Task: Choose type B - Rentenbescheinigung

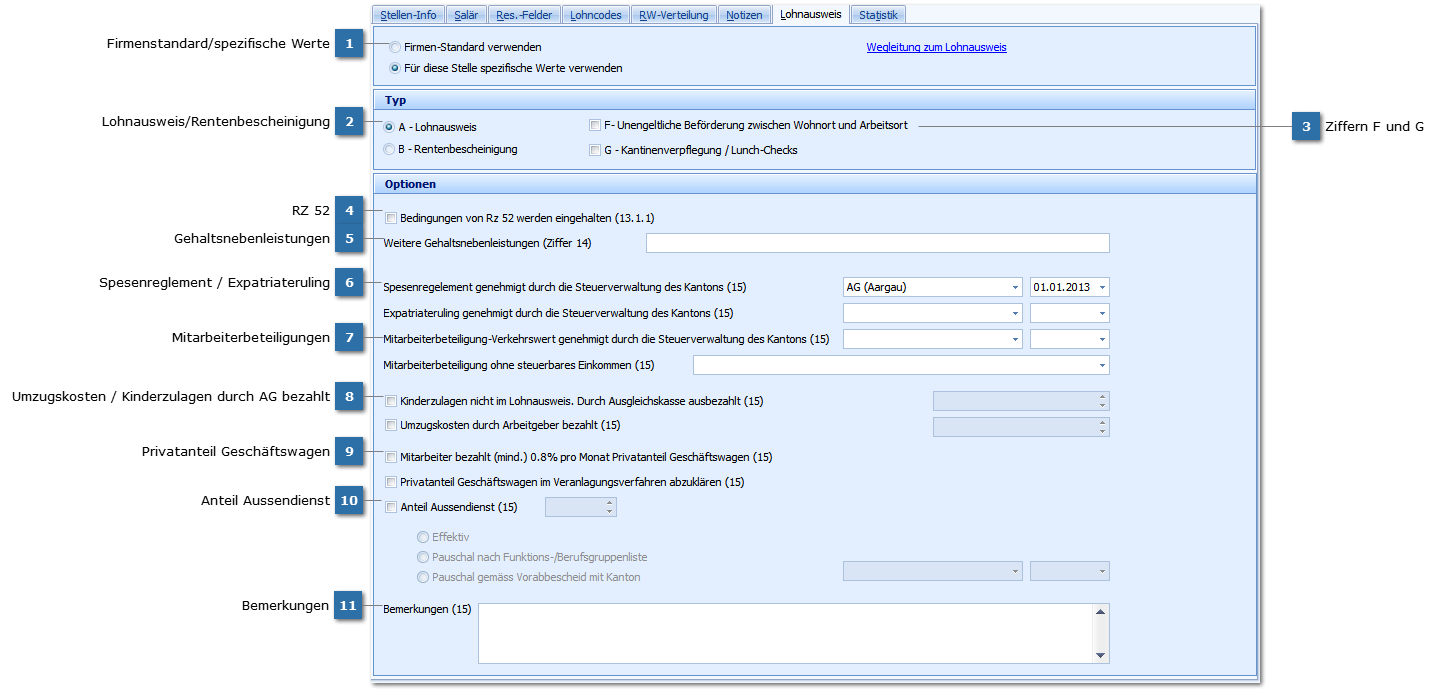Action: [x=390, y=149]
